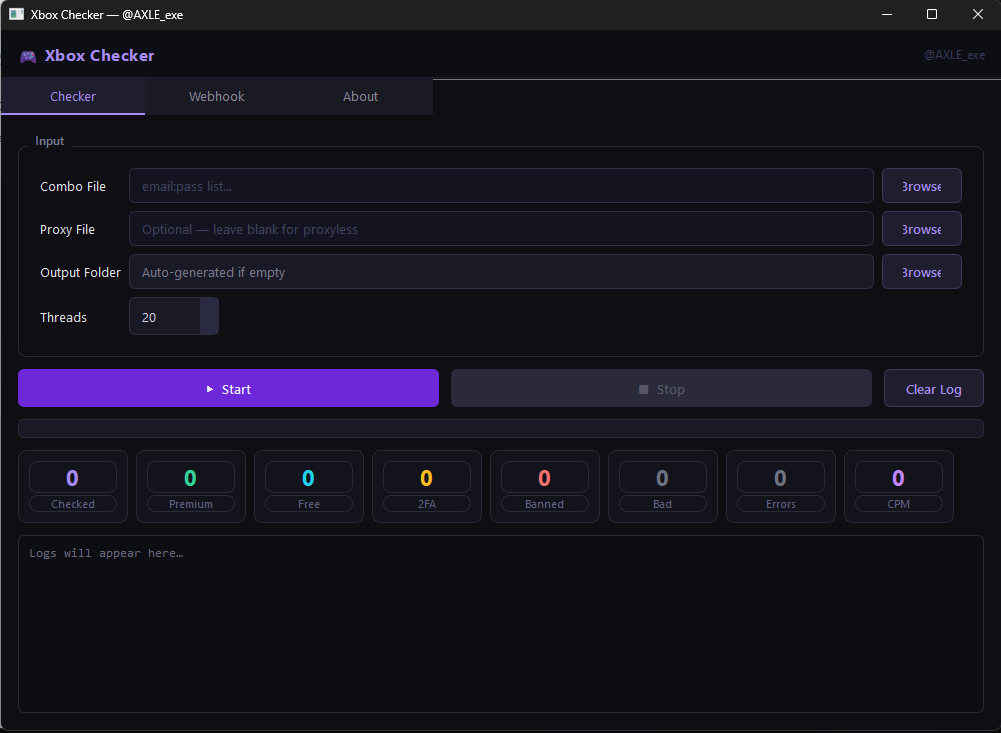Click the "Xbox Checker" heading text
The height and width of the screenshot is (733, 1001).
(100, 56)
